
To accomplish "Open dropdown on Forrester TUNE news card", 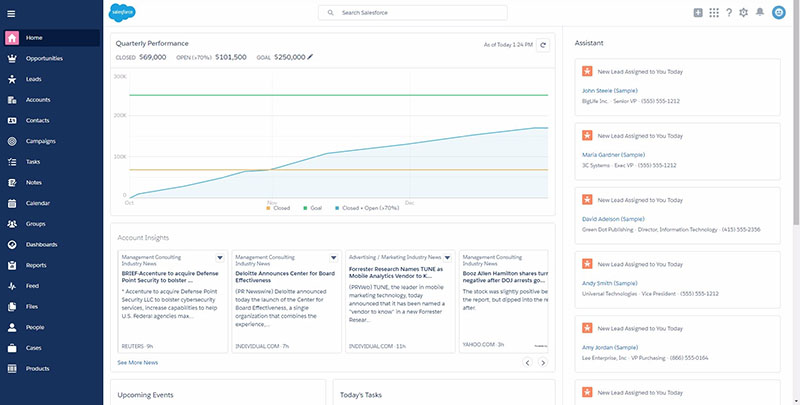I will pyautogui.click(x=447, y=258).
